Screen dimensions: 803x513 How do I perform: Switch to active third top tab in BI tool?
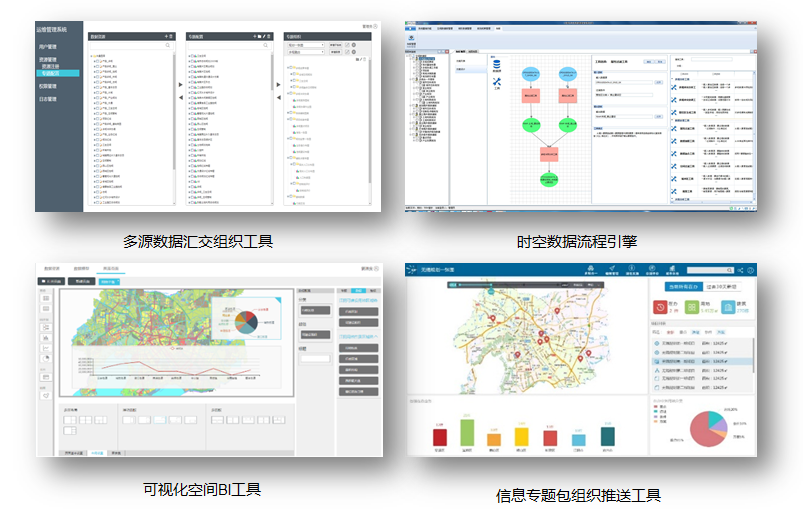click(111, 268)
